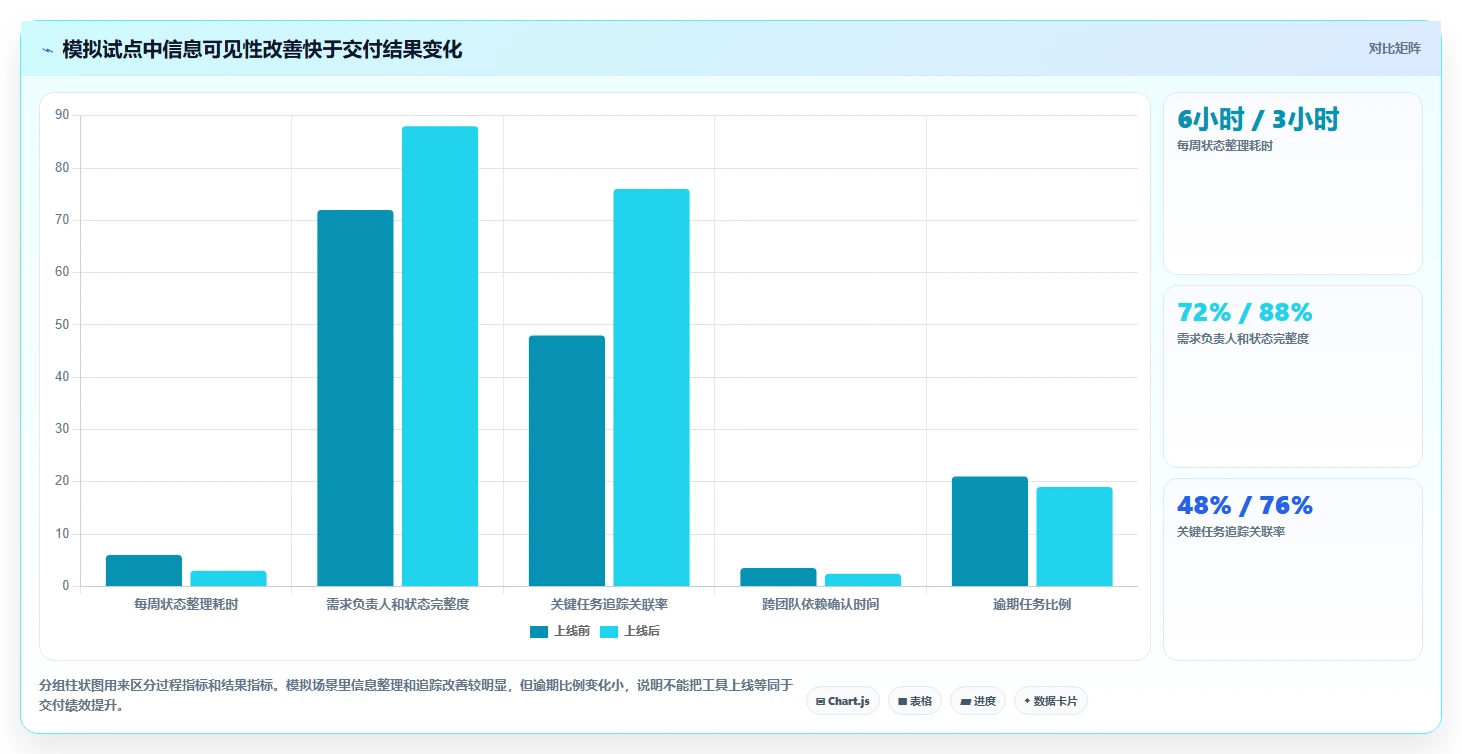This screenshot has width=1462, height=754.
Task: Select the 表格 tag chip
Action: (x=915, y=701)
